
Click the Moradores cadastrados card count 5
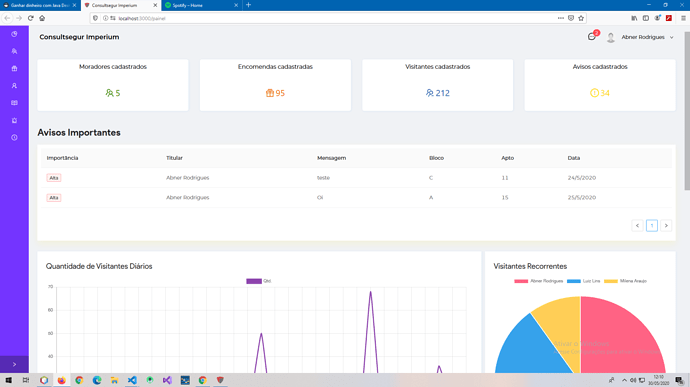[117, 93]
